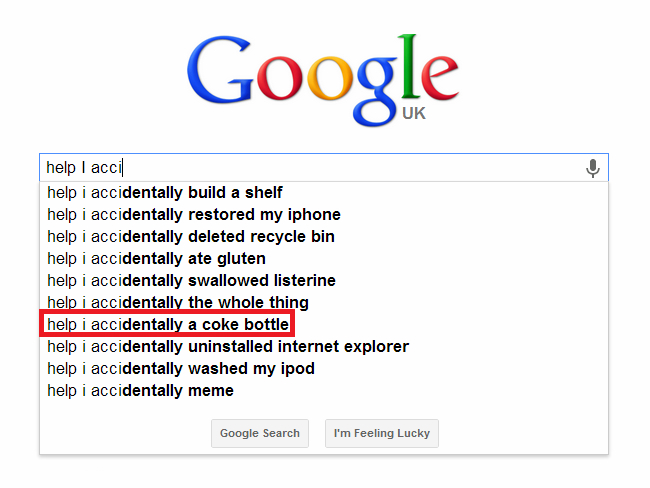This screenshot has width=650, height=488.
Task: Select "accidentally ate gluten" from suggestions
Action: point(156,258)
